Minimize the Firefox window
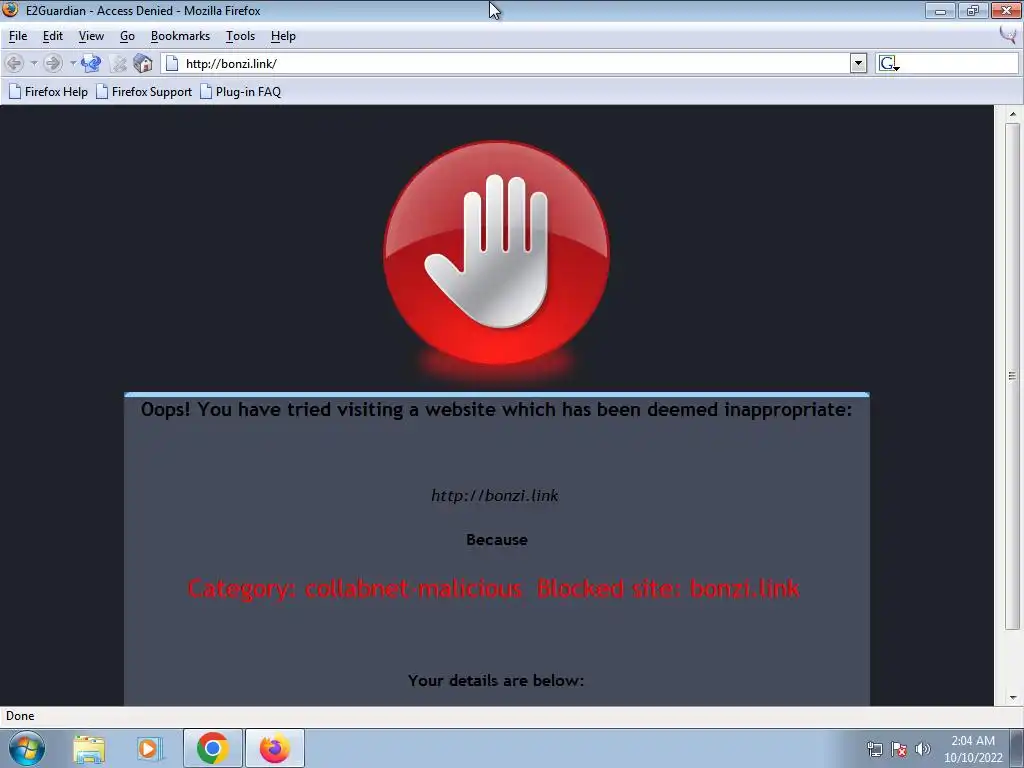1024x768 pixels. (x=940, y=10)
